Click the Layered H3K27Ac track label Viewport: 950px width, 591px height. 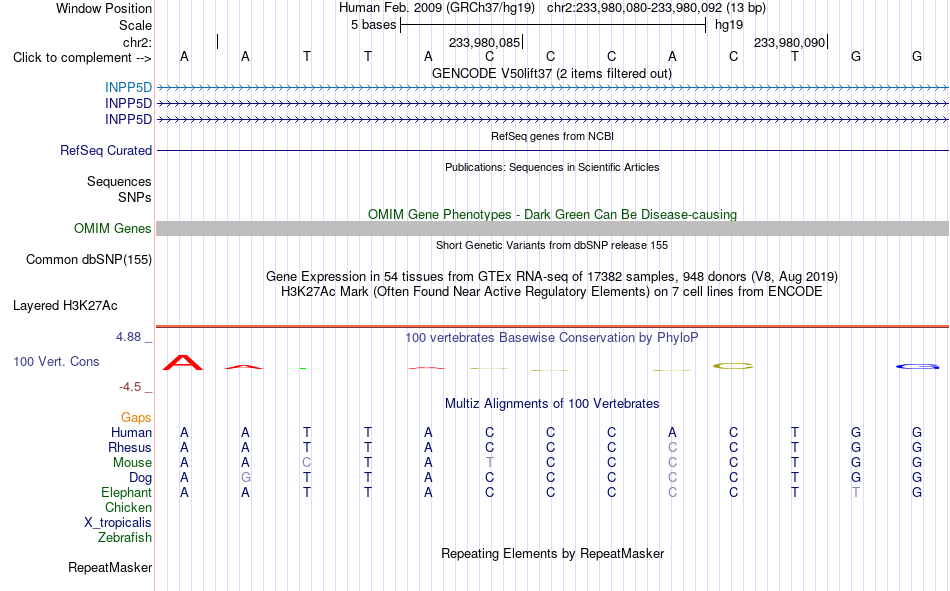(65, 306)
